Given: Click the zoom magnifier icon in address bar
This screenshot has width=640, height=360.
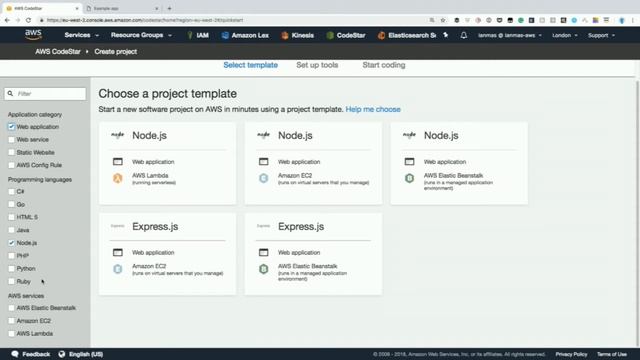Looking at the screenshot, I should pyautogui.click(x=432, y=20).
